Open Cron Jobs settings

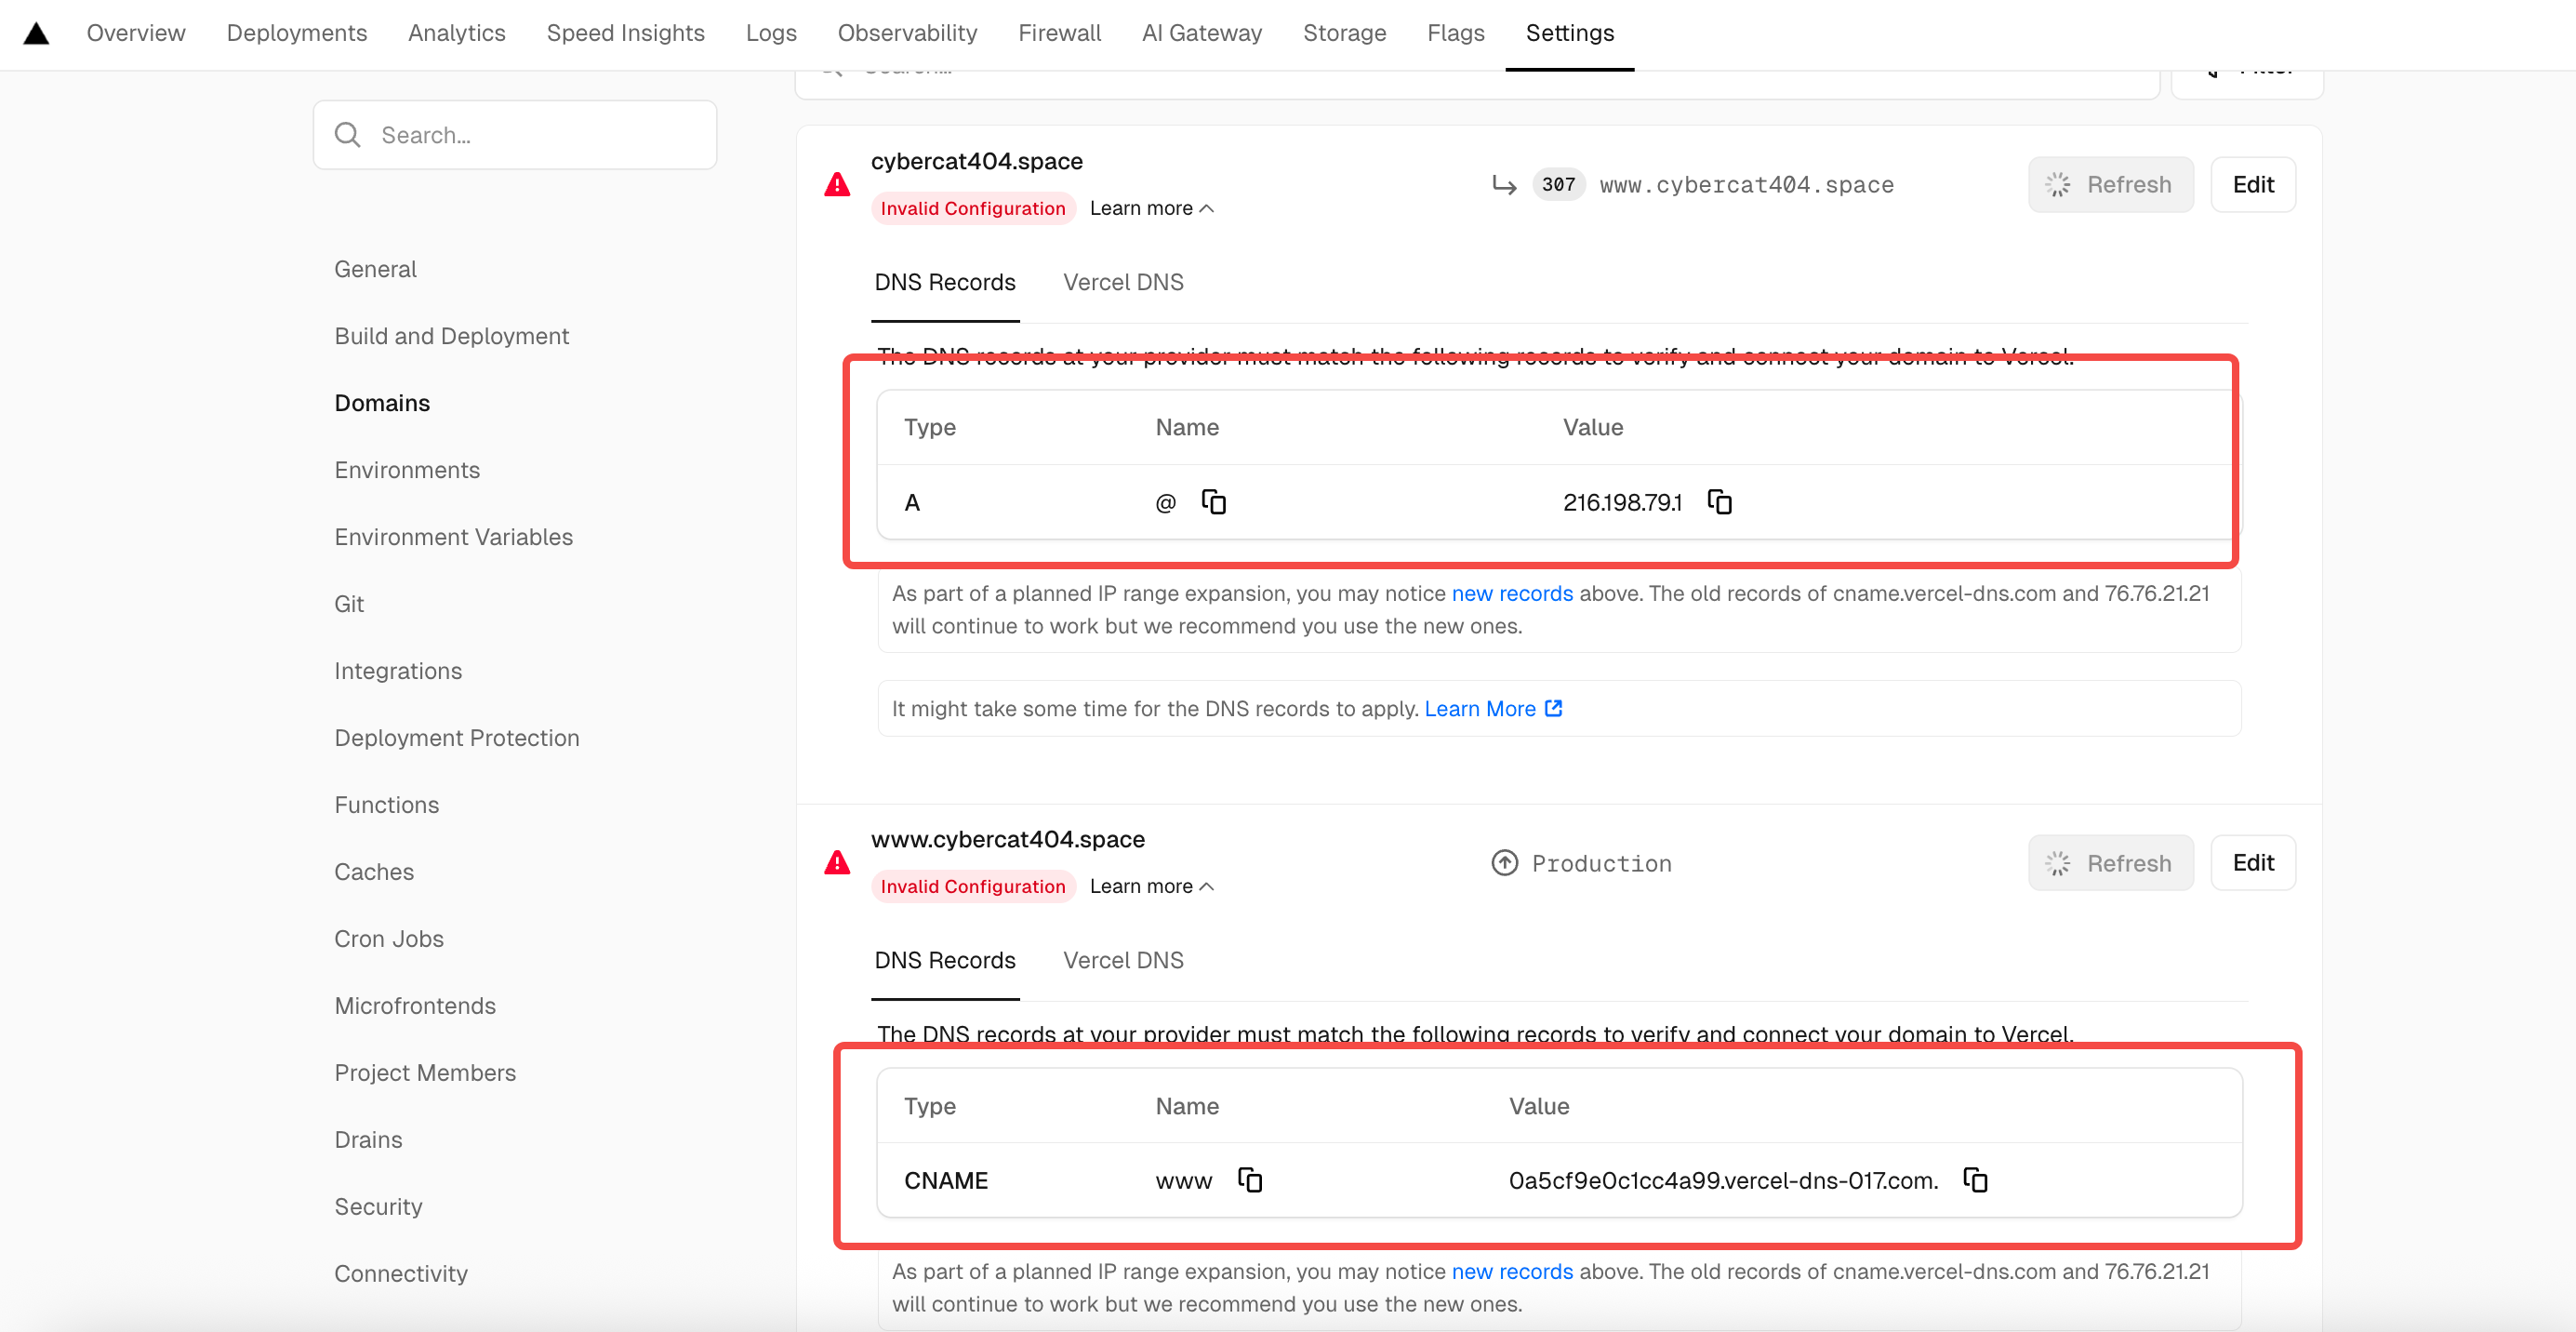pos(389,939)
